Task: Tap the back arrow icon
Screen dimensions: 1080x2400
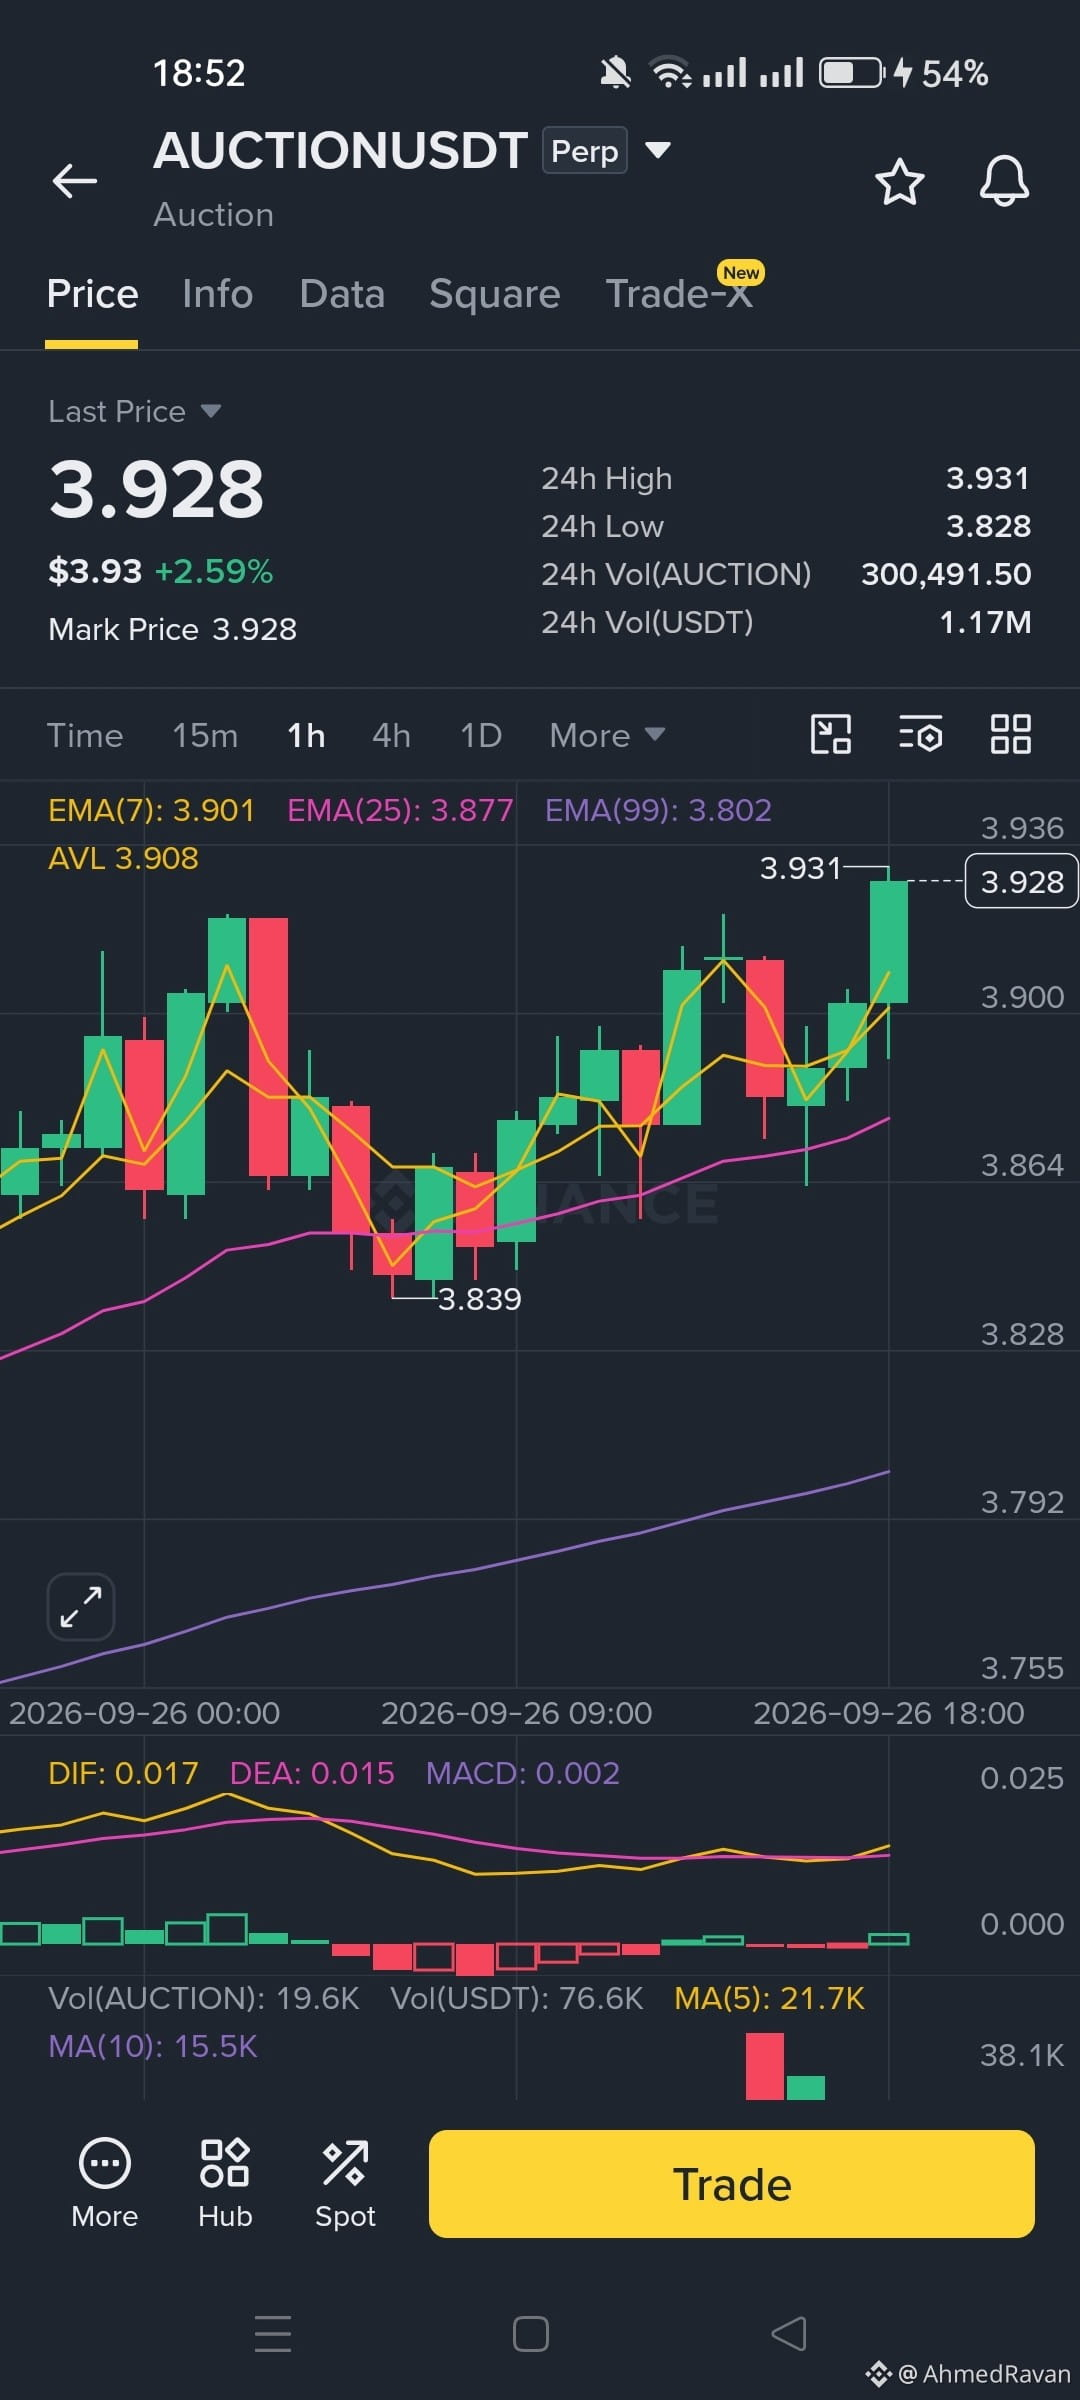Action: click(x=75, y=181)
